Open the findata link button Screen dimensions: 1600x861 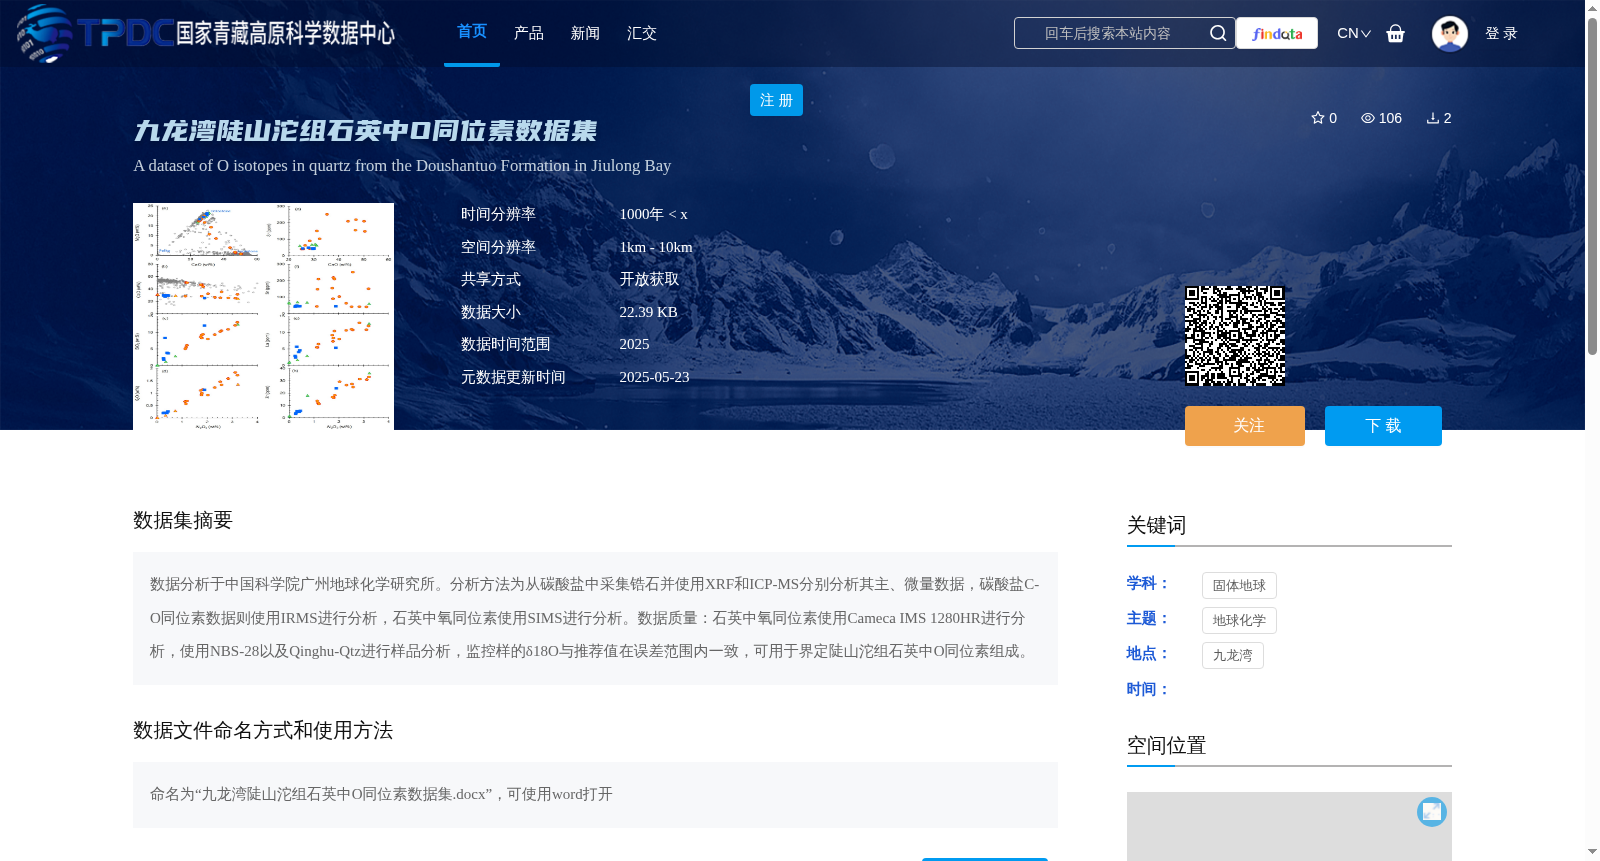pos(1277,33)
